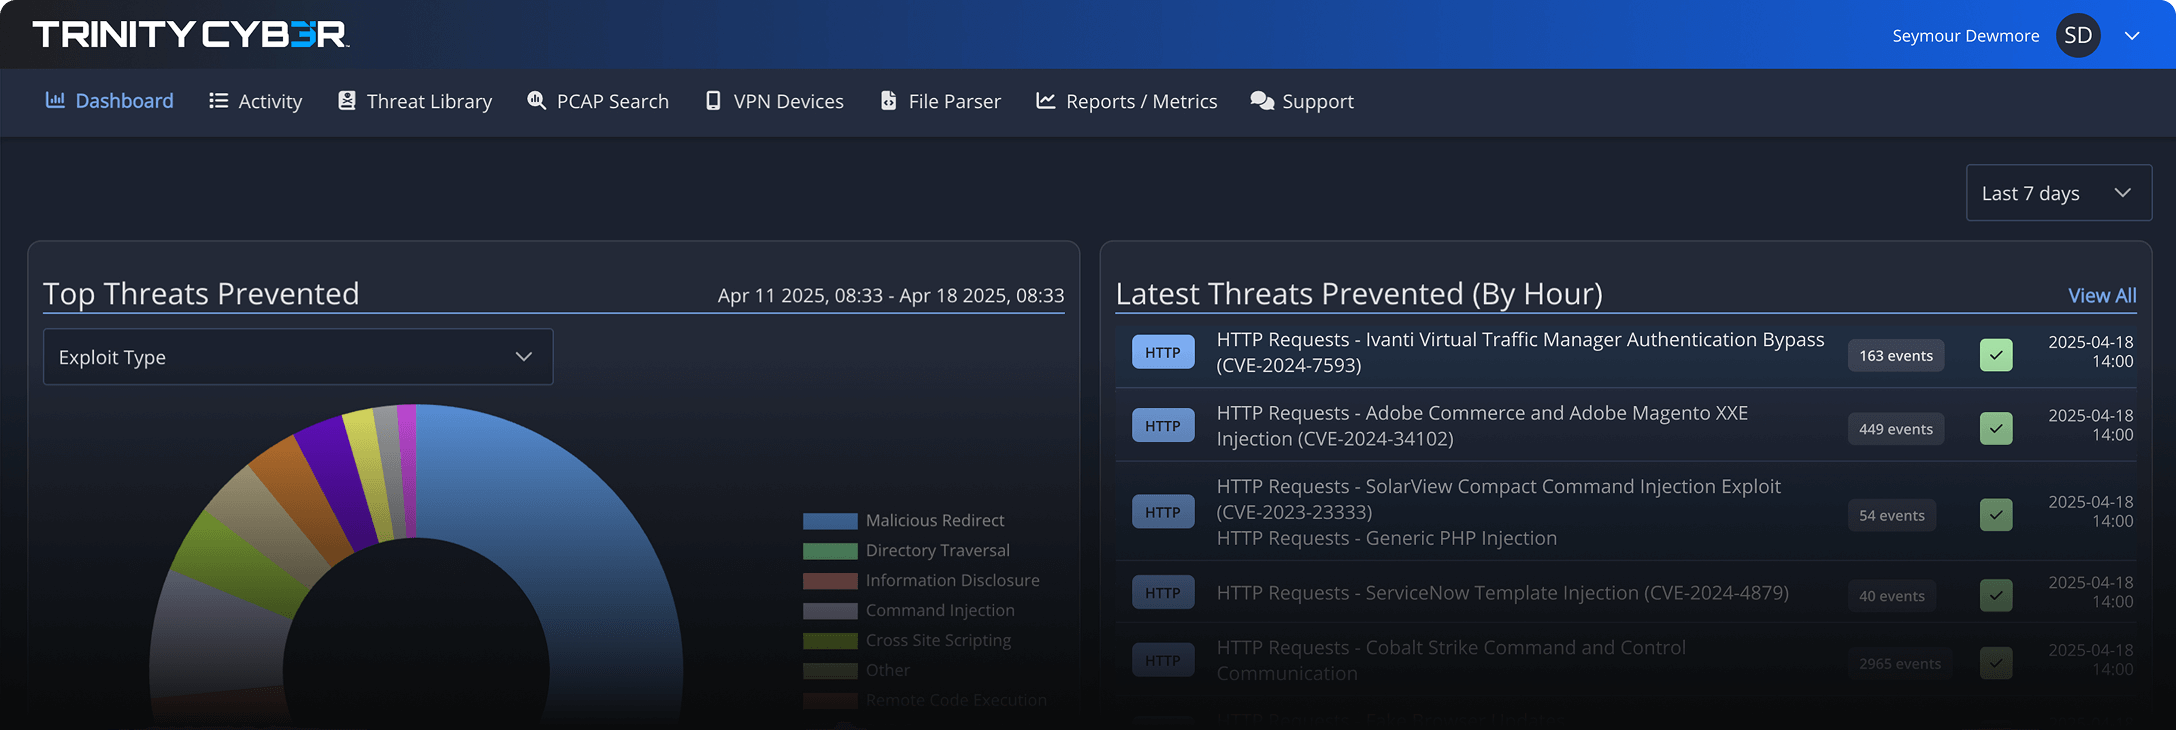Click the VPN Devices phone icon
The height and width of the screenshot is (730, 2176).
tap(713, 100)
